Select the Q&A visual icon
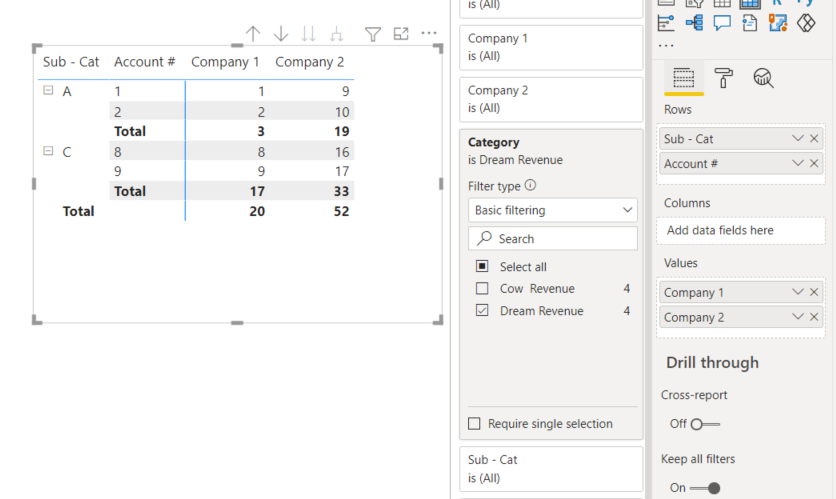This screenshot has height=499, width=836. pyautogui.click(x=722, y=23)
